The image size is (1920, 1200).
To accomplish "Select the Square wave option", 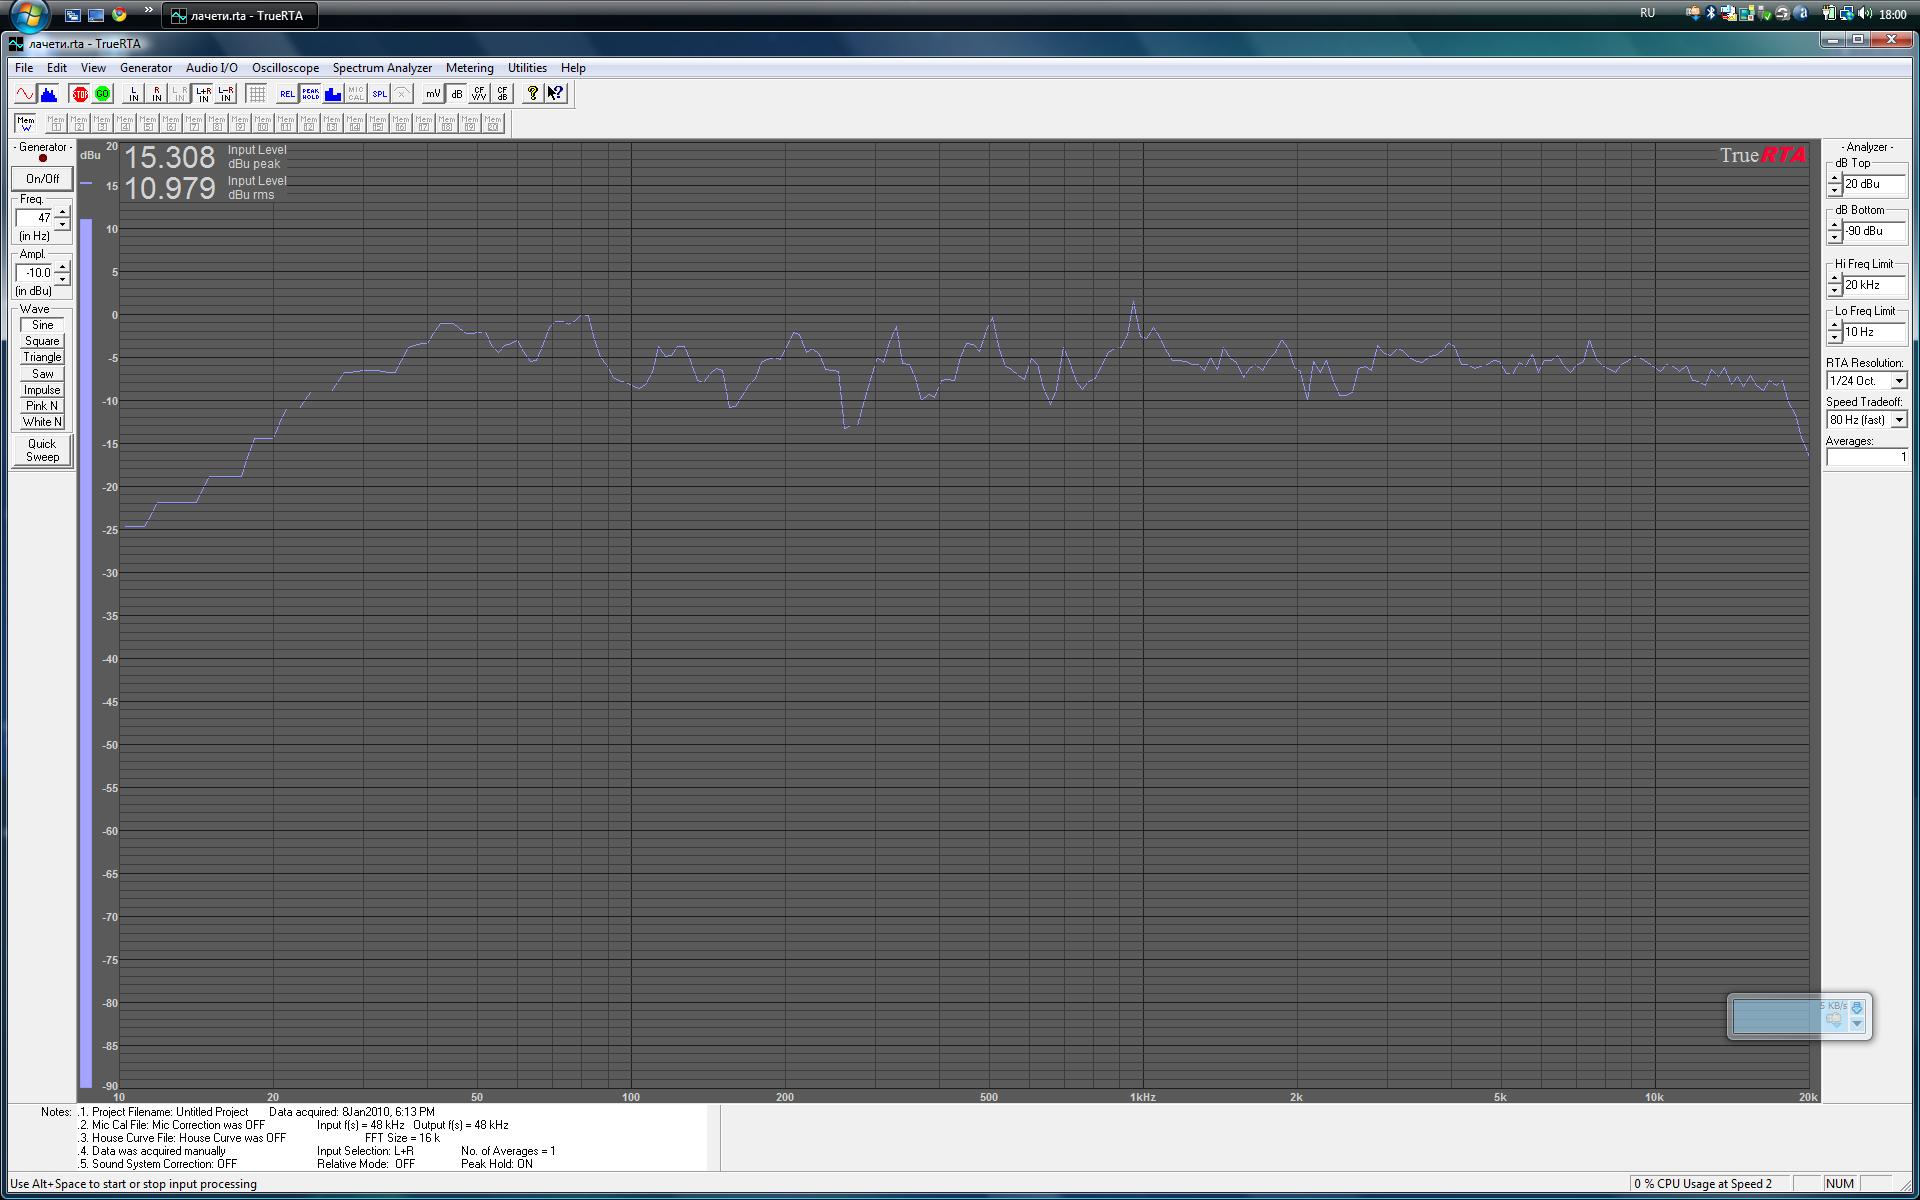I will point(42,341).
